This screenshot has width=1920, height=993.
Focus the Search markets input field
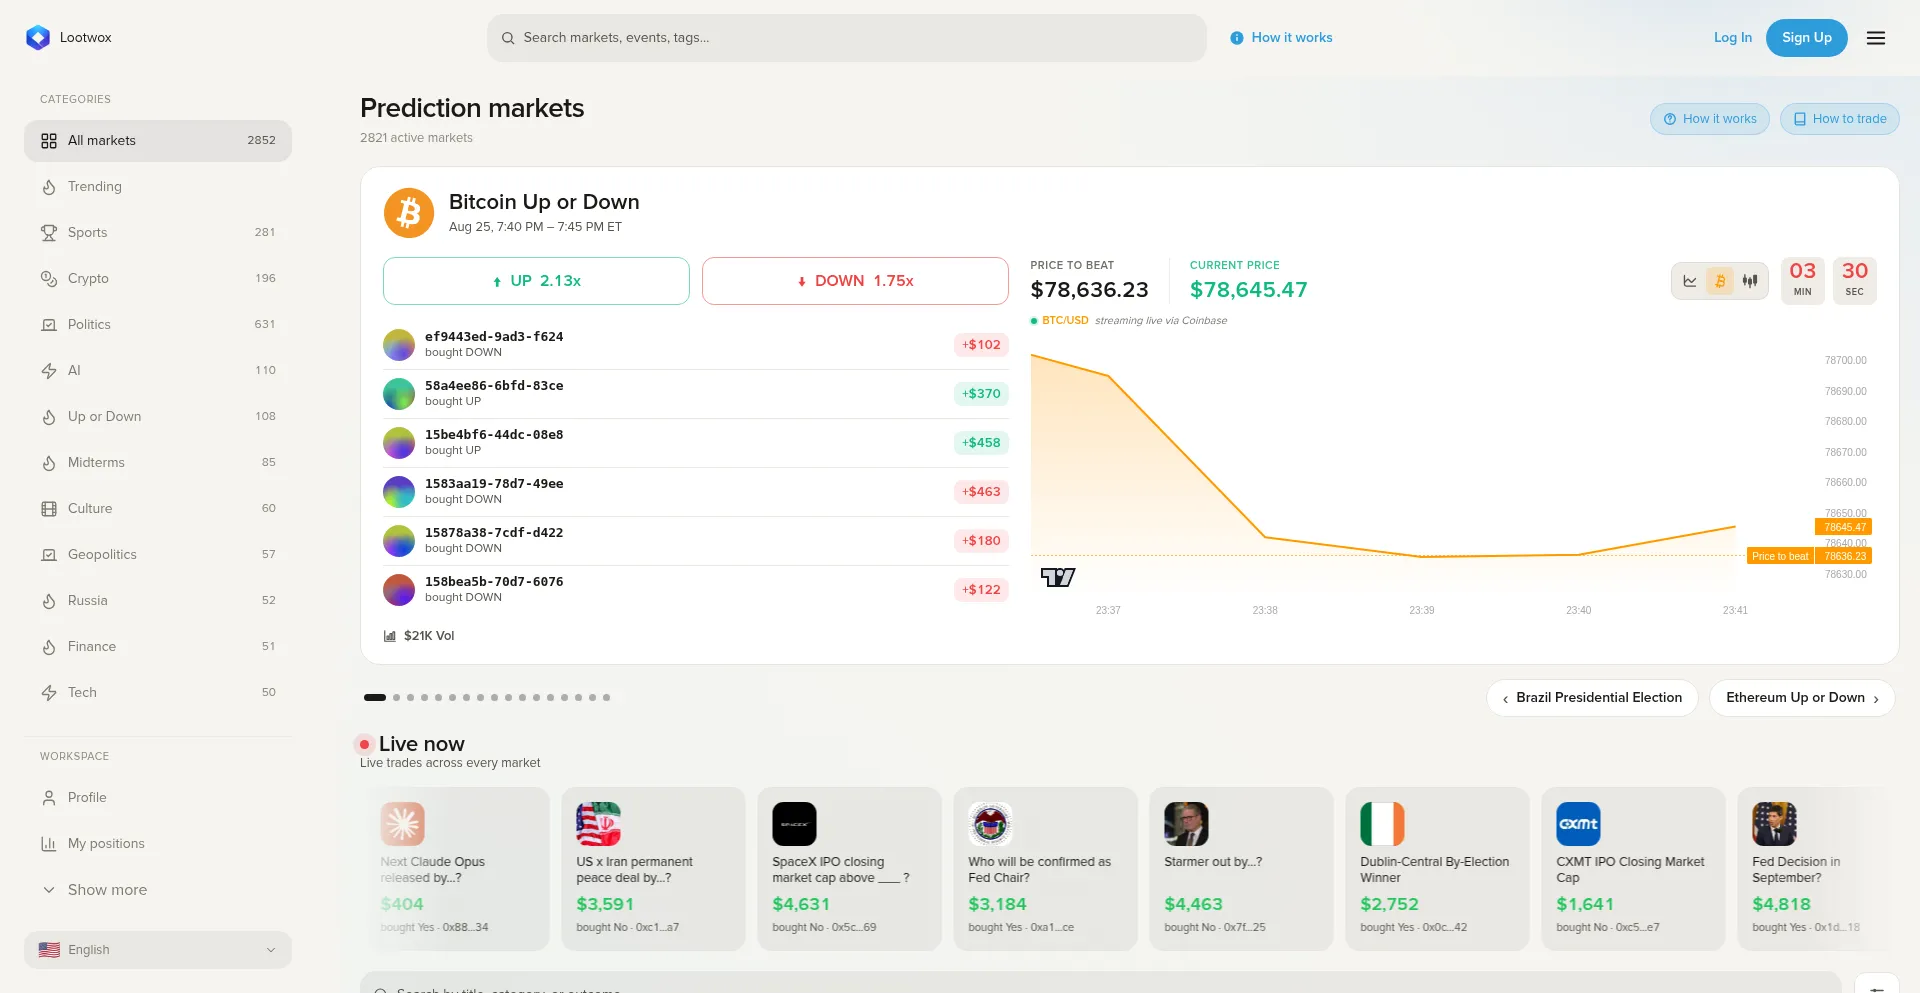[x=847, y=38]
